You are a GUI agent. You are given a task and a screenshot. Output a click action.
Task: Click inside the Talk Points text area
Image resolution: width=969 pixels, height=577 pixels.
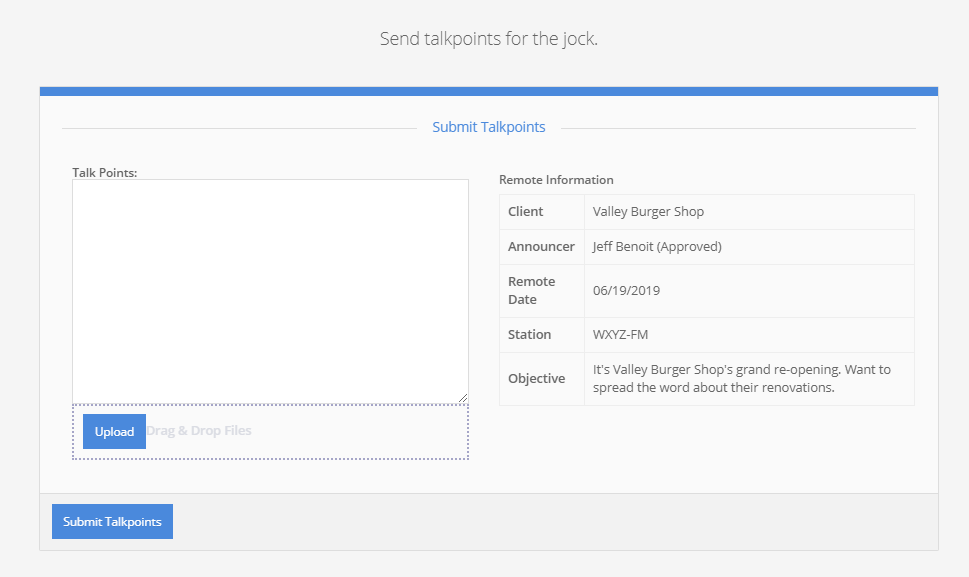click(270, 290)
